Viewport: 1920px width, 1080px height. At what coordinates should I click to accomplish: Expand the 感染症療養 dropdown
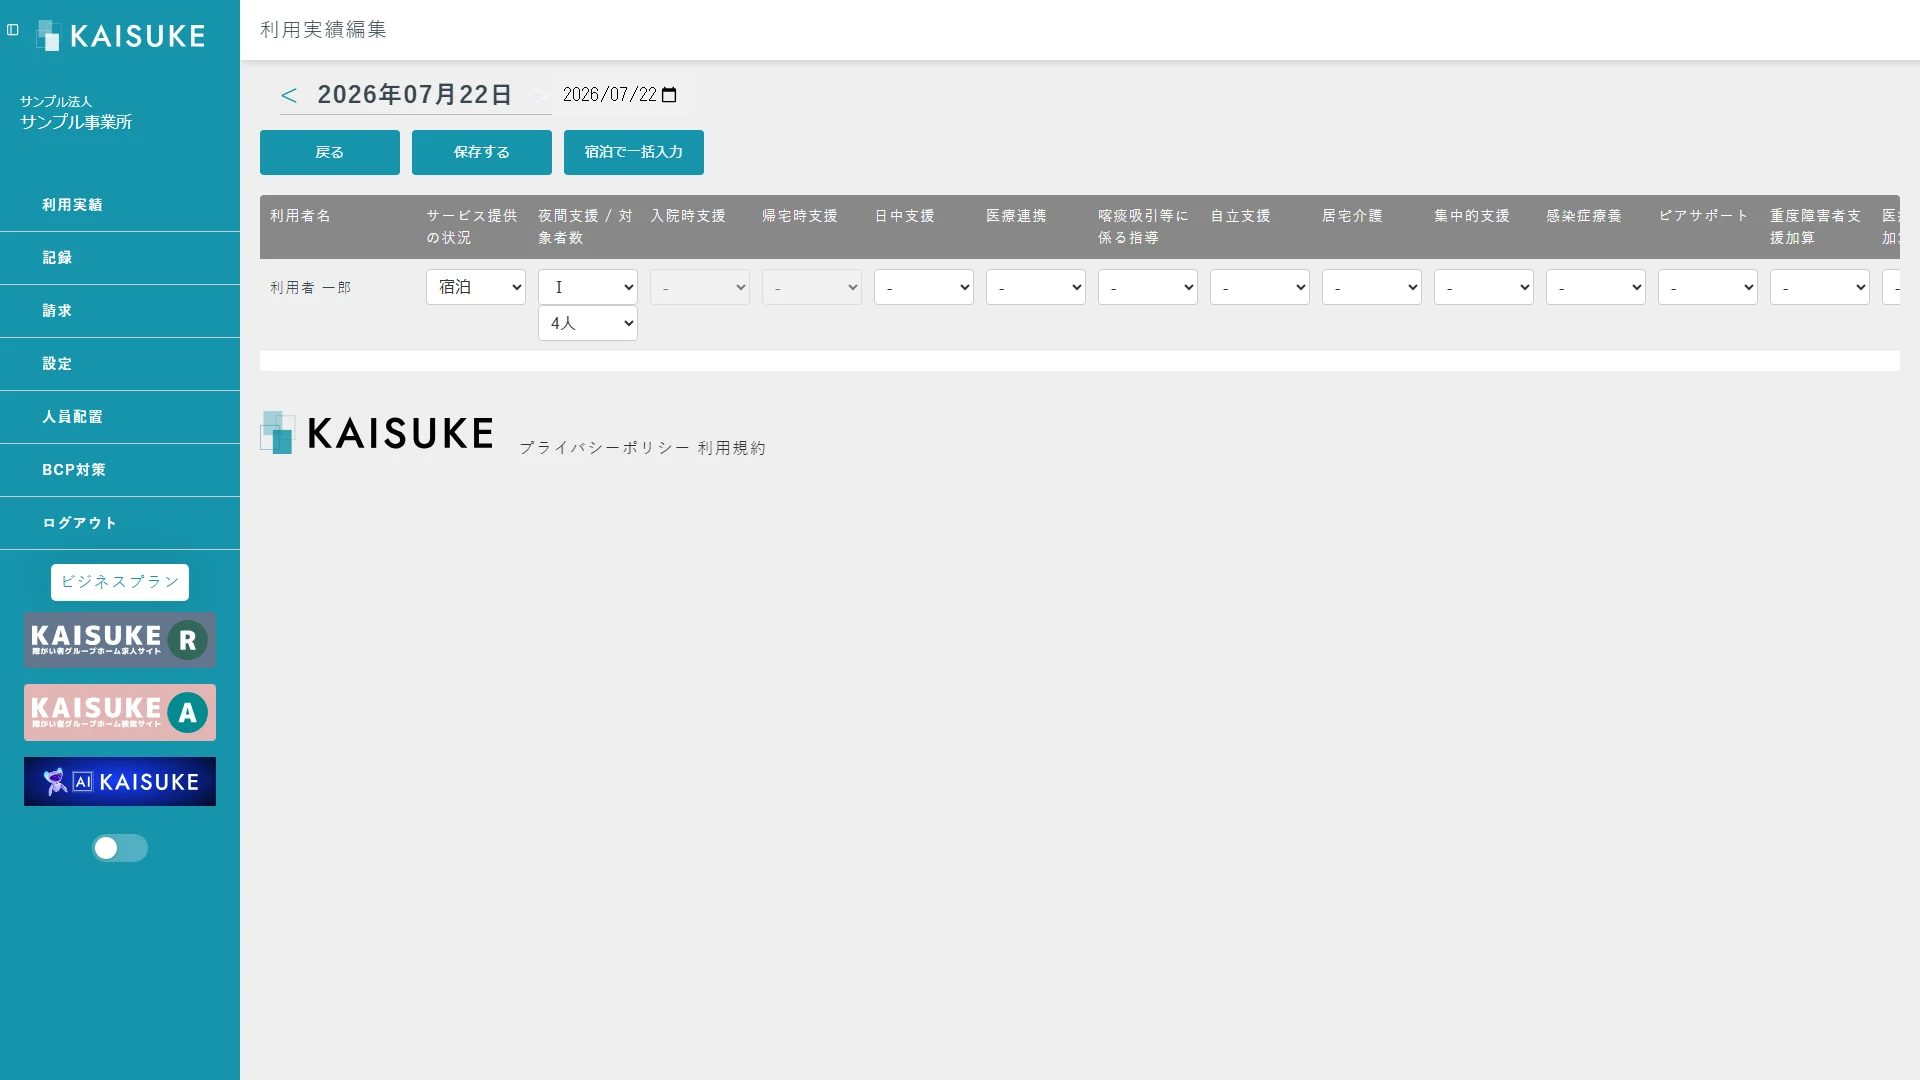tap(1596, 287)
